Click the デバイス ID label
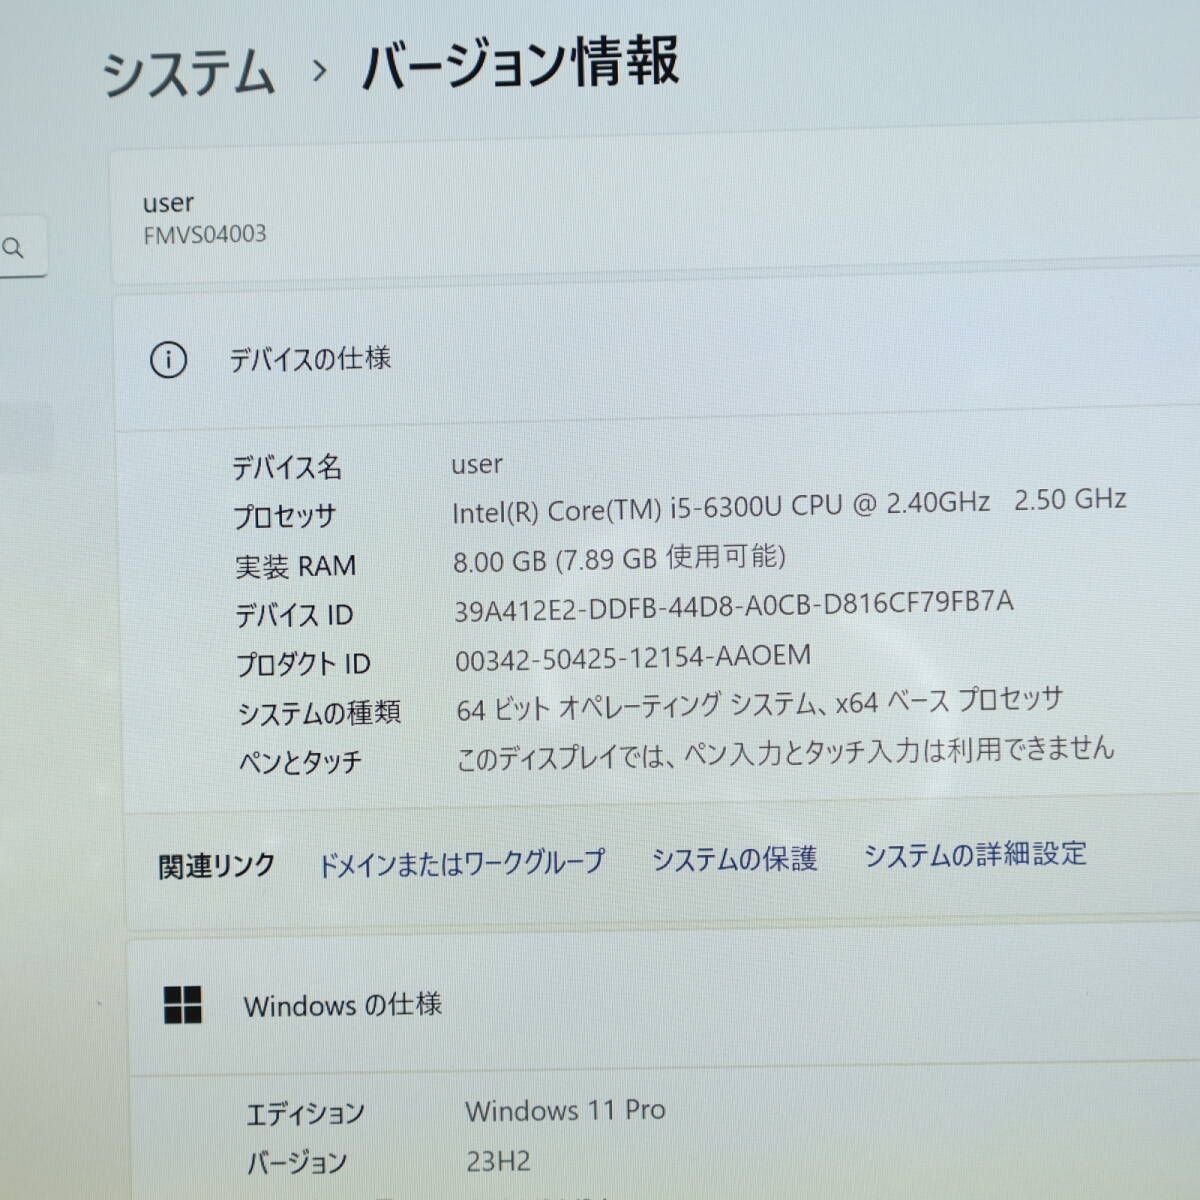This screenshot has height=1200, width=1200. click(x=294, y=615)
